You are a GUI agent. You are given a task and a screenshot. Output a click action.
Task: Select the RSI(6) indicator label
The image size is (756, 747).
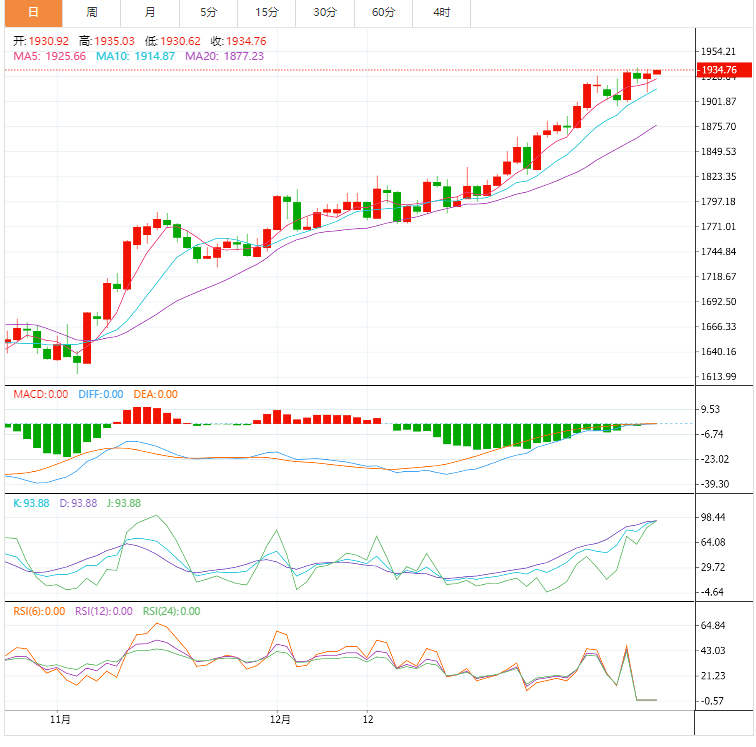(x=38, y=611)
